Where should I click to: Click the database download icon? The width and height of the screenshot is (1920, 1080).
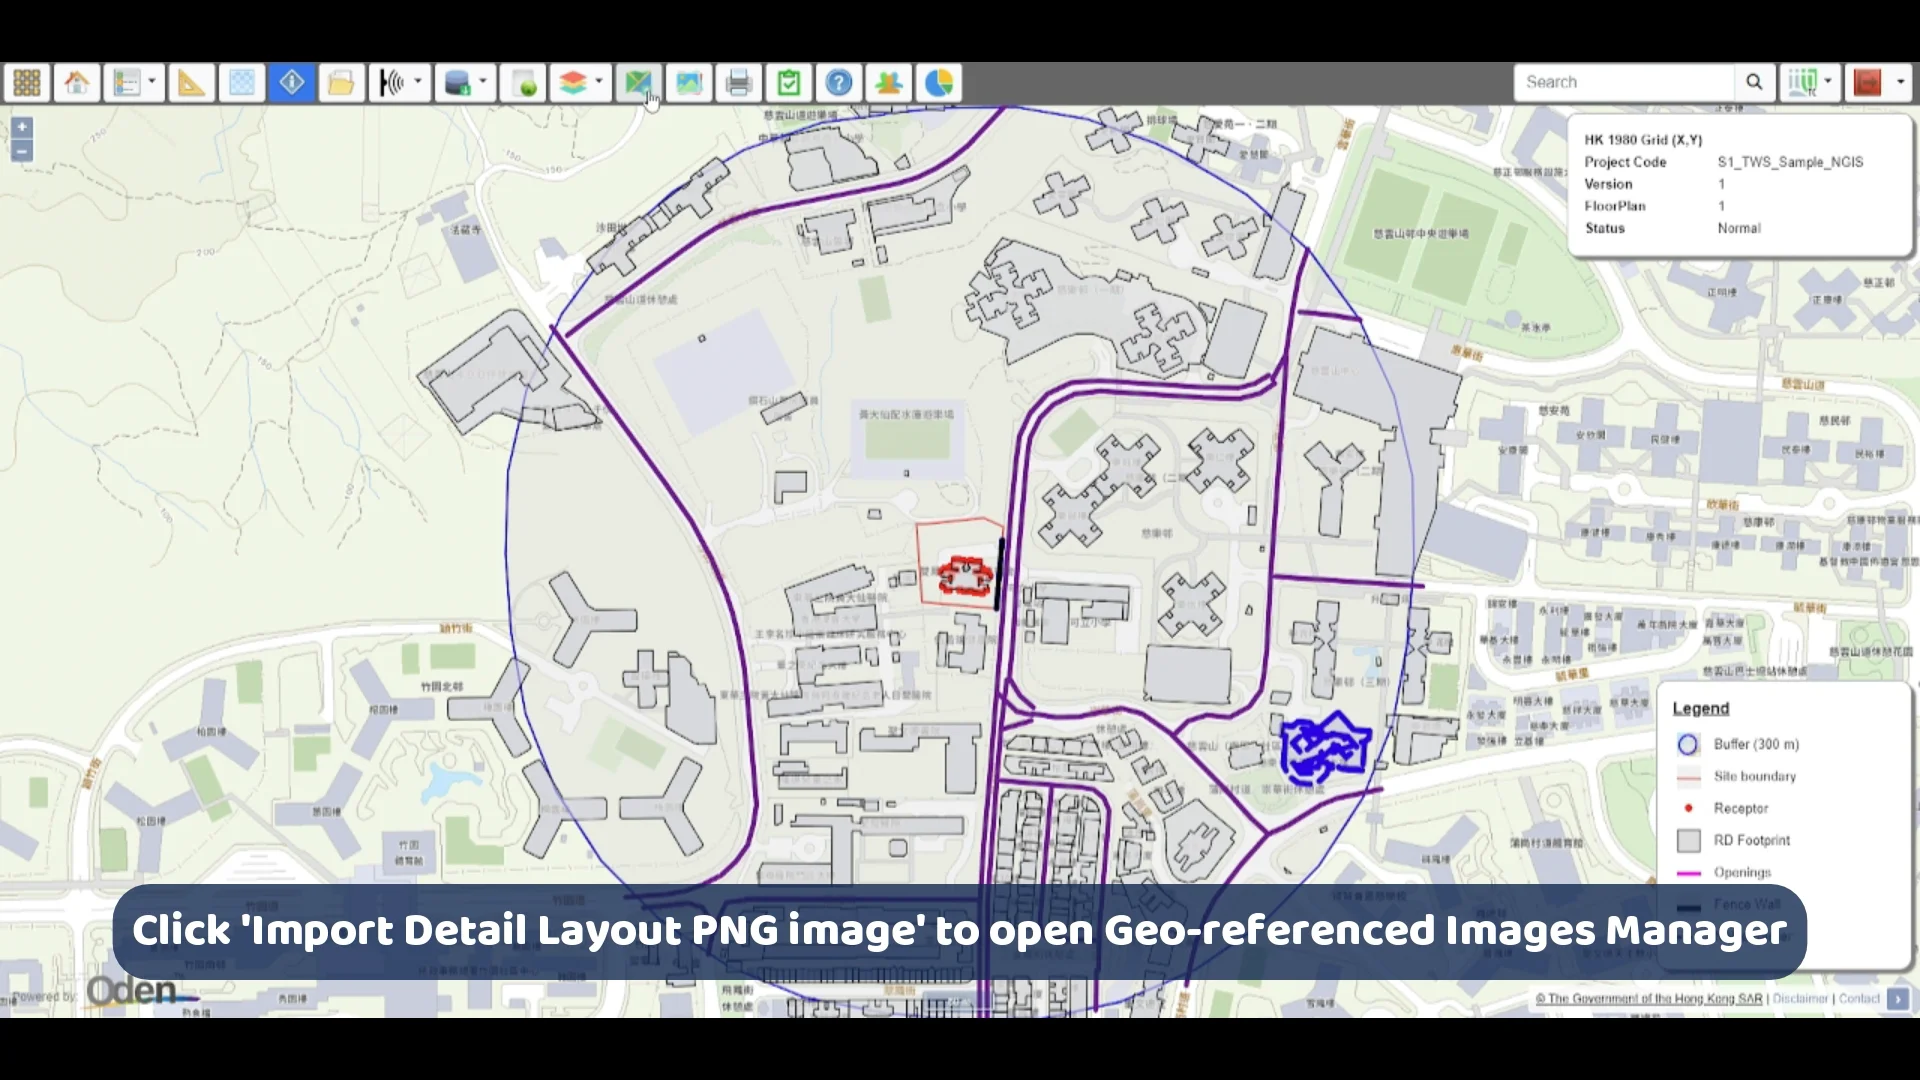[x=457, y=83]
